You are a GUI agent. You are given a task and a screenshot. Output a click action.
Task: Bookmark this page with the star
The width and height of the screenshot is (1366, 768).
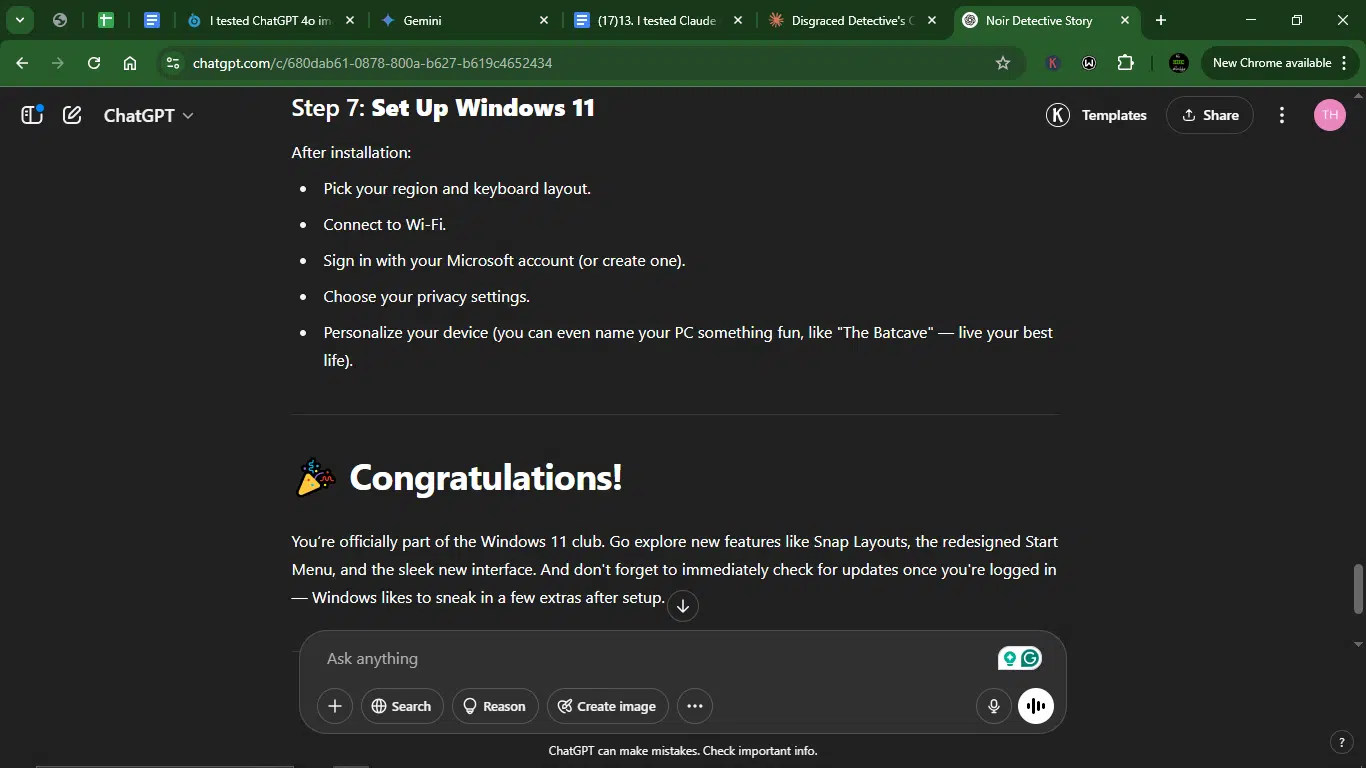click(x=1003, y=63)
